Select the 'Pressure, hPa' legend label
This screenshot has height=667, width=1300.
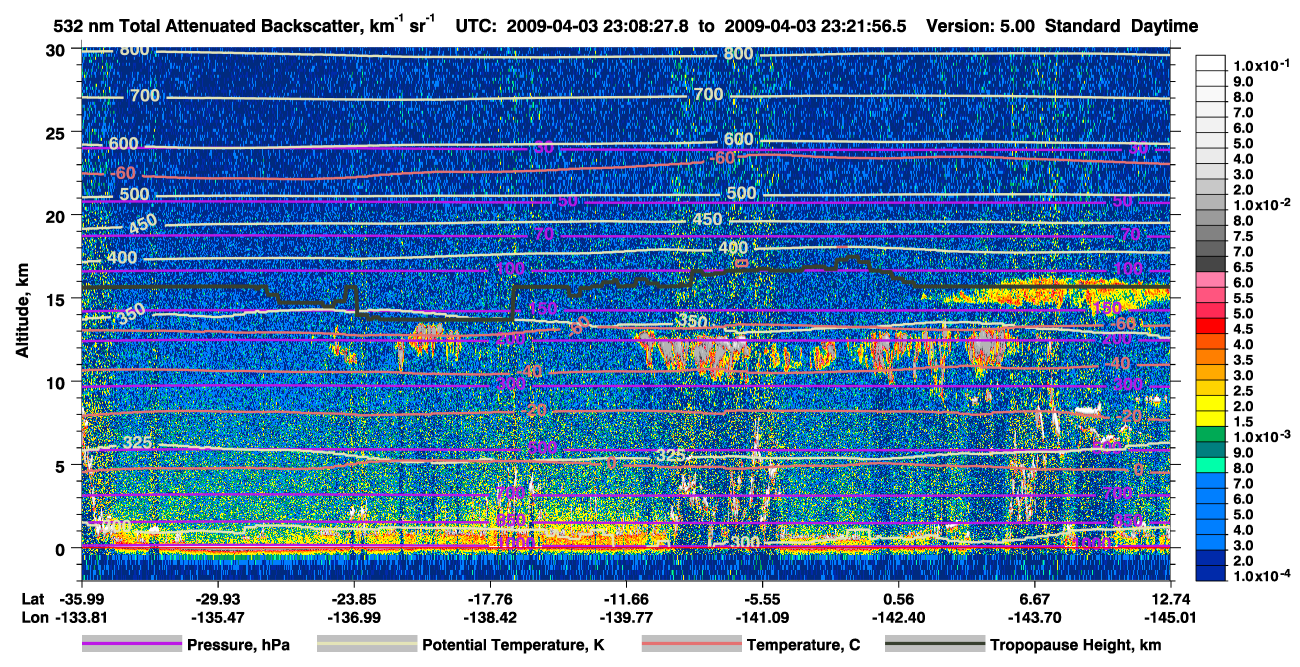239,645
